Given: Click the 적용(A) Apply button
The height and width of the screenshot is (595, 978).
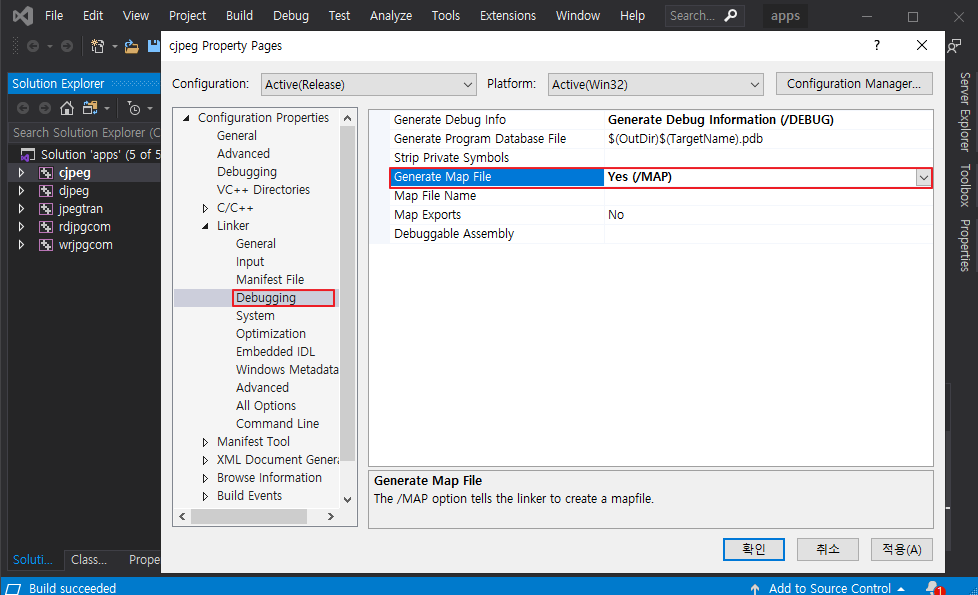Looking at the screenshot, I should tap(901, 549).
